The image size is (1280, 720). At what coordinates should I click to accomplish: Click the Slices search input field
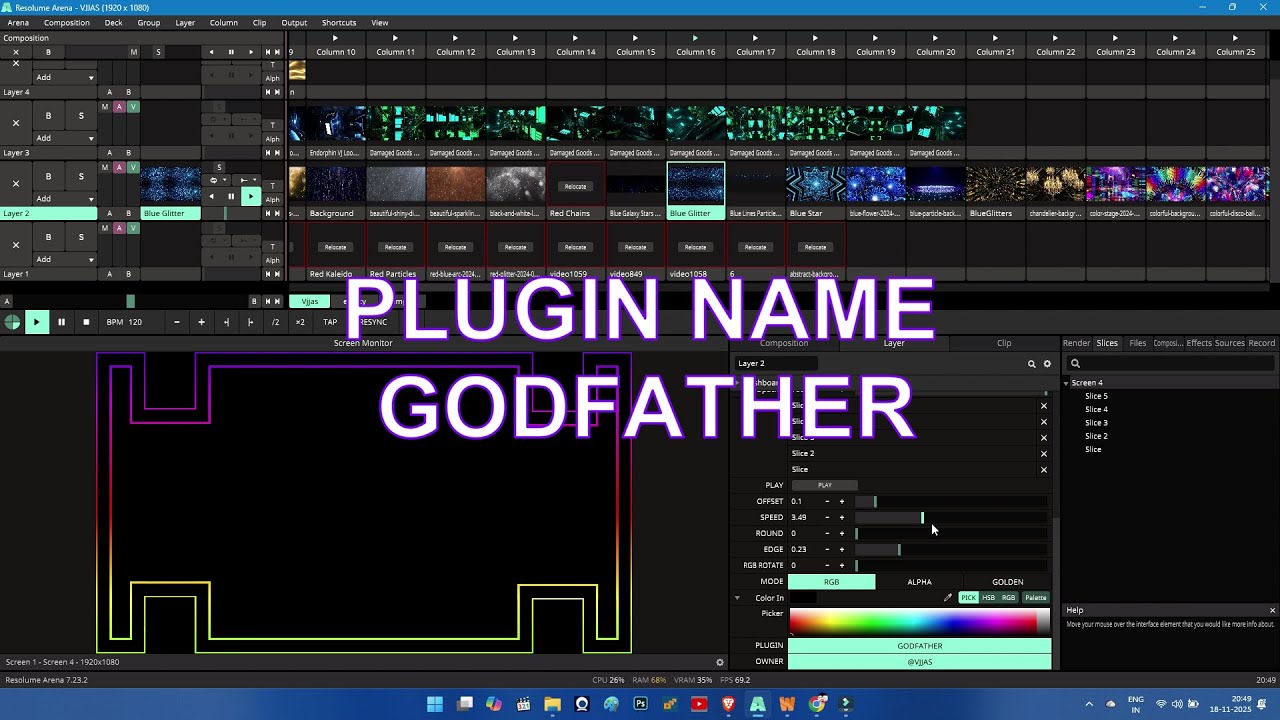point(1172,364)
